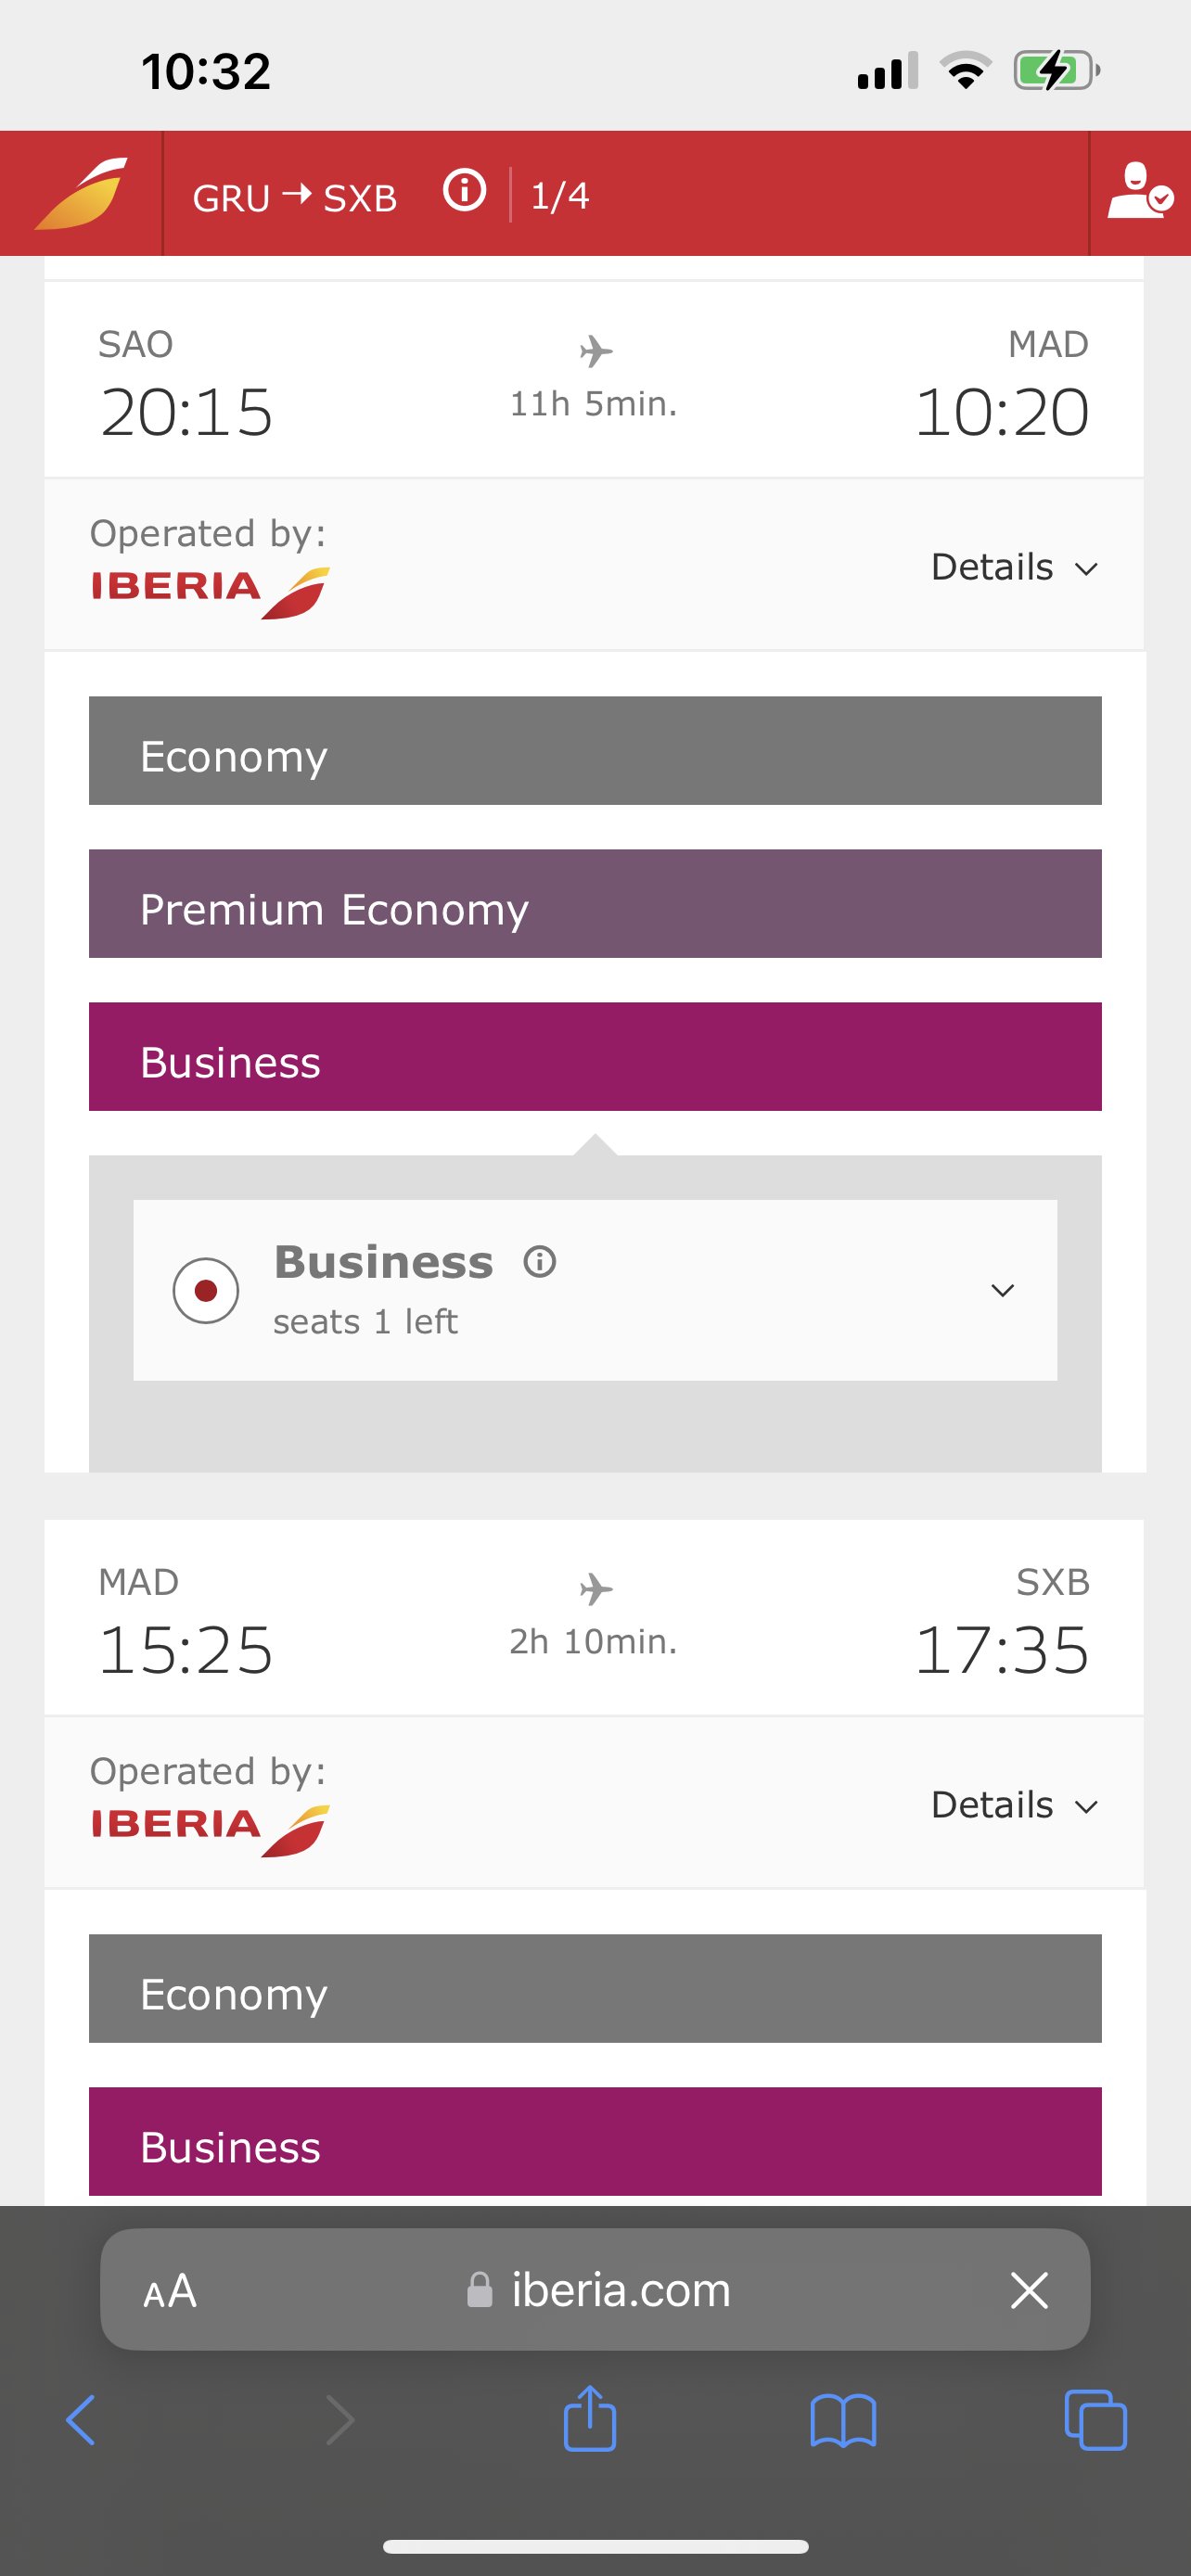The height and width of the screenshot is (2576, 1191).
Task: Expand Details for SAO to MAD flight
Action: pos(1014,567)
